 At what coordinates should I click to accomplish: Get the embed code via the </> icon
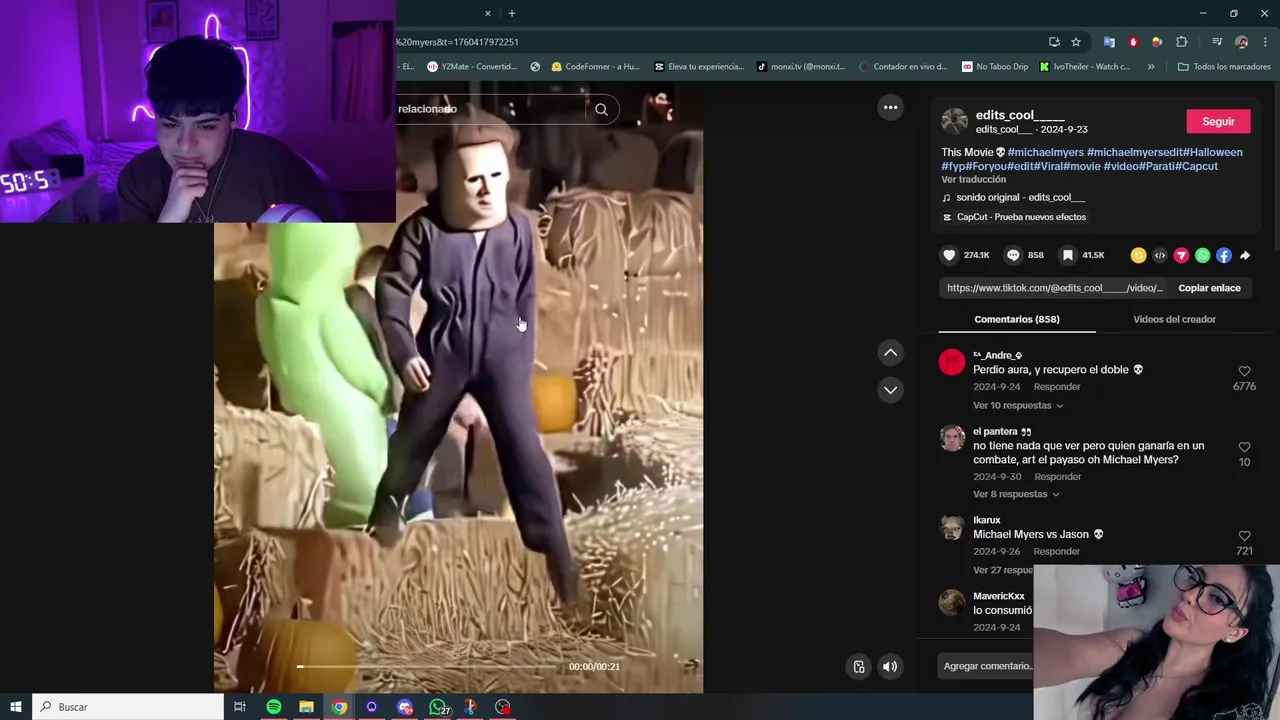[x=1160, y=255]
